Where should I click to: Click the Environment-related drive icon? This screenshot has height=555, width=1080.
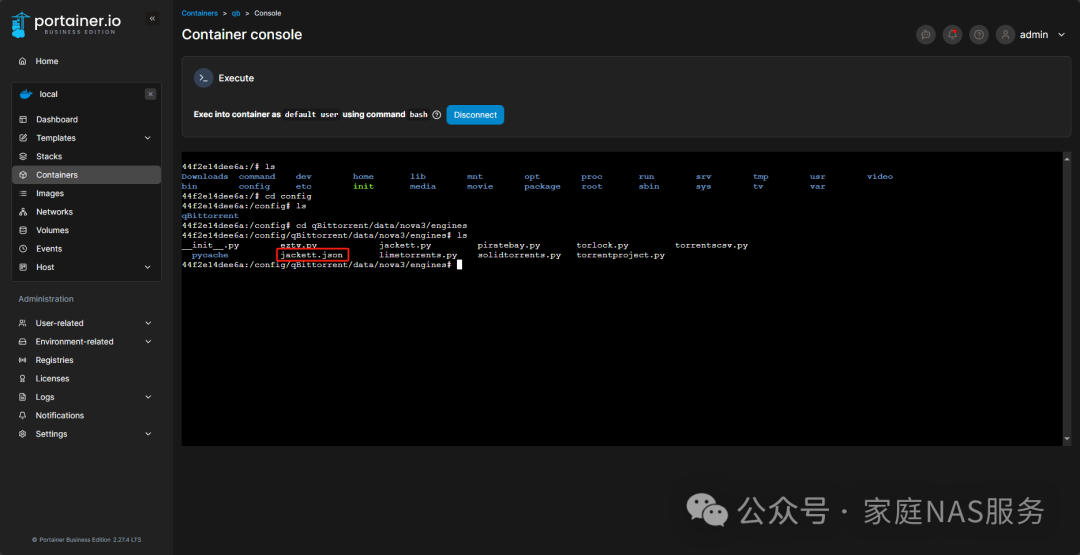23,342
